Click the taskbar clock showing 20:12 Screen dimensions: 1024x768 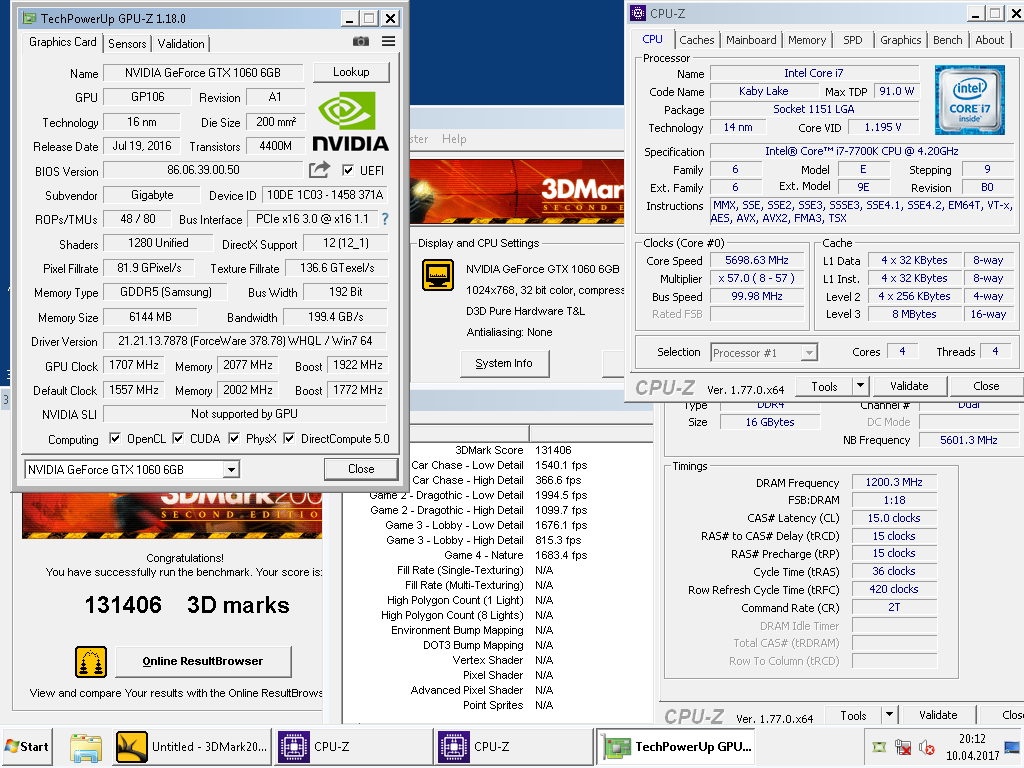click(x=972, y=739)
